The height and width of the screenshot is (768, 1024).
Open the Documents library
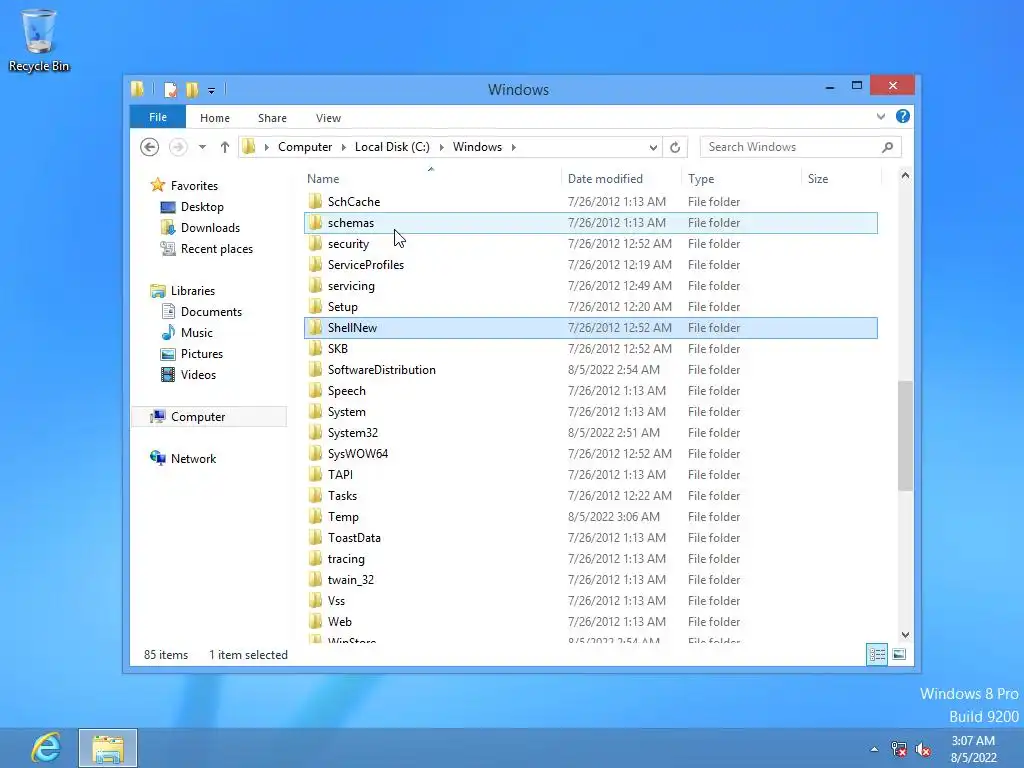pyautogui.click(x=211, y=312)
